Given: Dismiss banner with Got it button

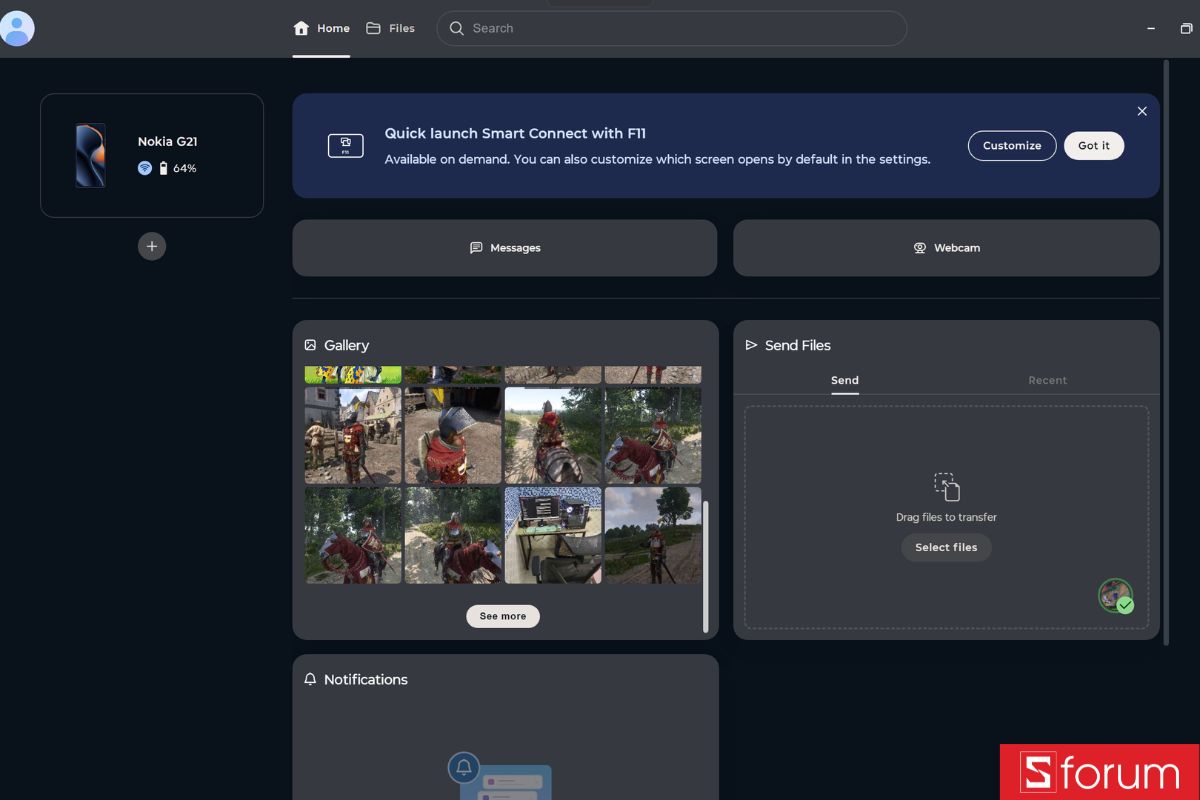Looking at the screenshot, I should (1094, 146).
